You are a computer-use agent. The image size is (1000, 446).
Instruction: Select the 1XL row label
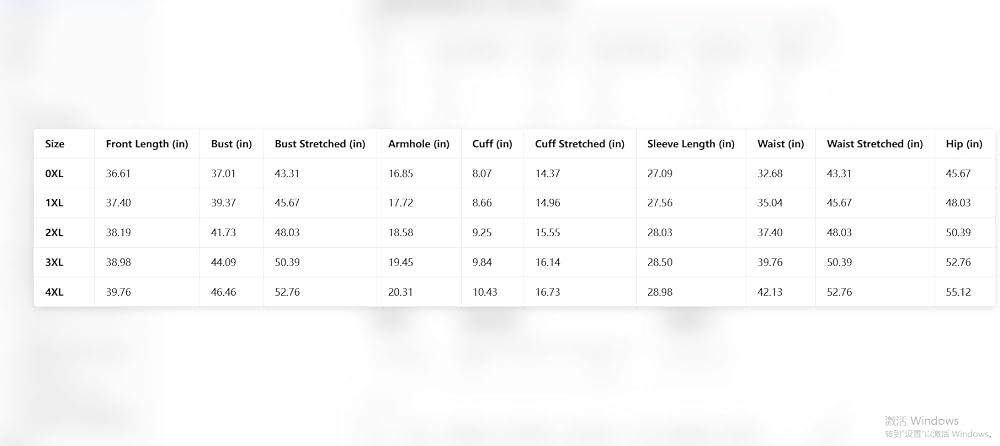point(54,203)
